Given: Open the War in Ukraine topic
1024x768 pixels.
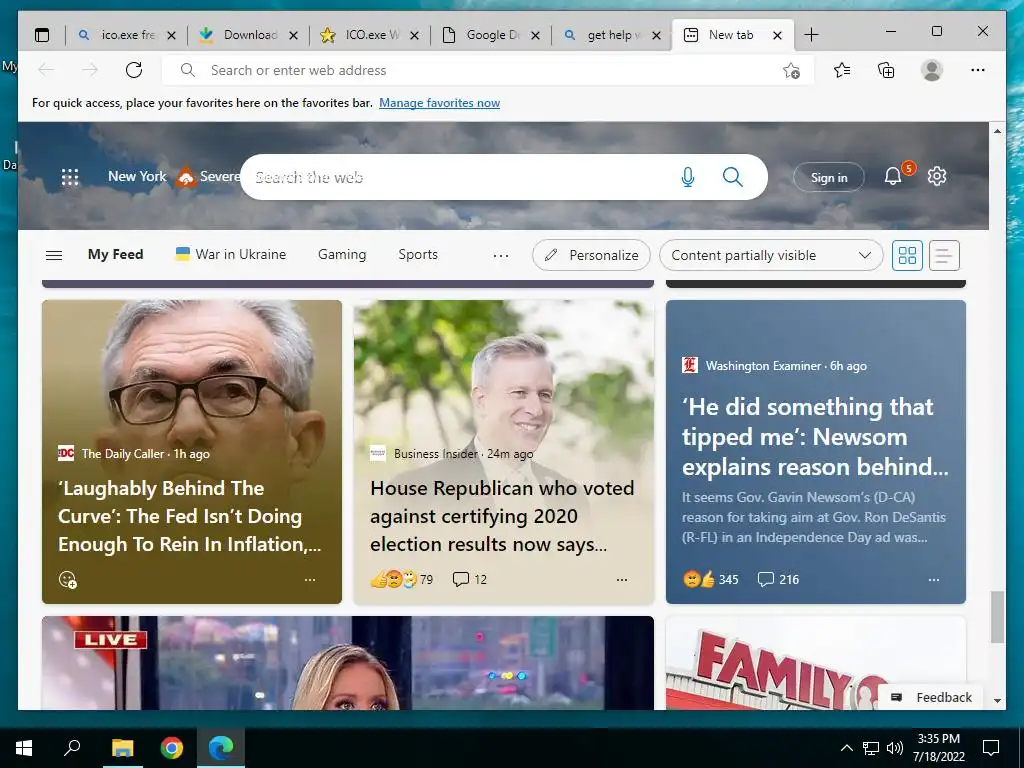Looking at the screenshot, I should pyautogui.click(x=231, y=255).
